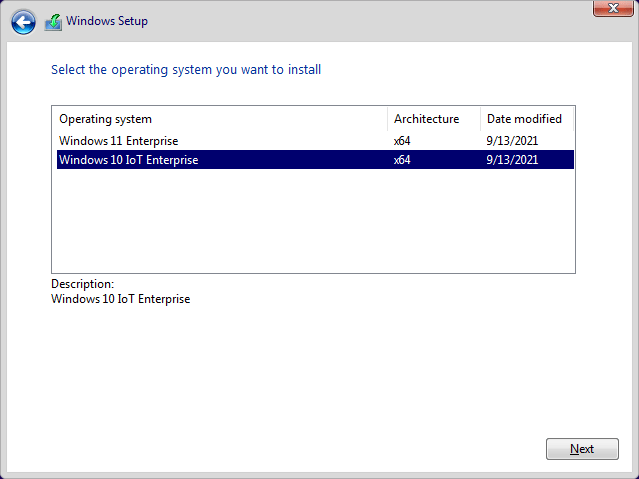Sort by Architecture column header
Screen dimensions: 639x479
pos(434,119)
